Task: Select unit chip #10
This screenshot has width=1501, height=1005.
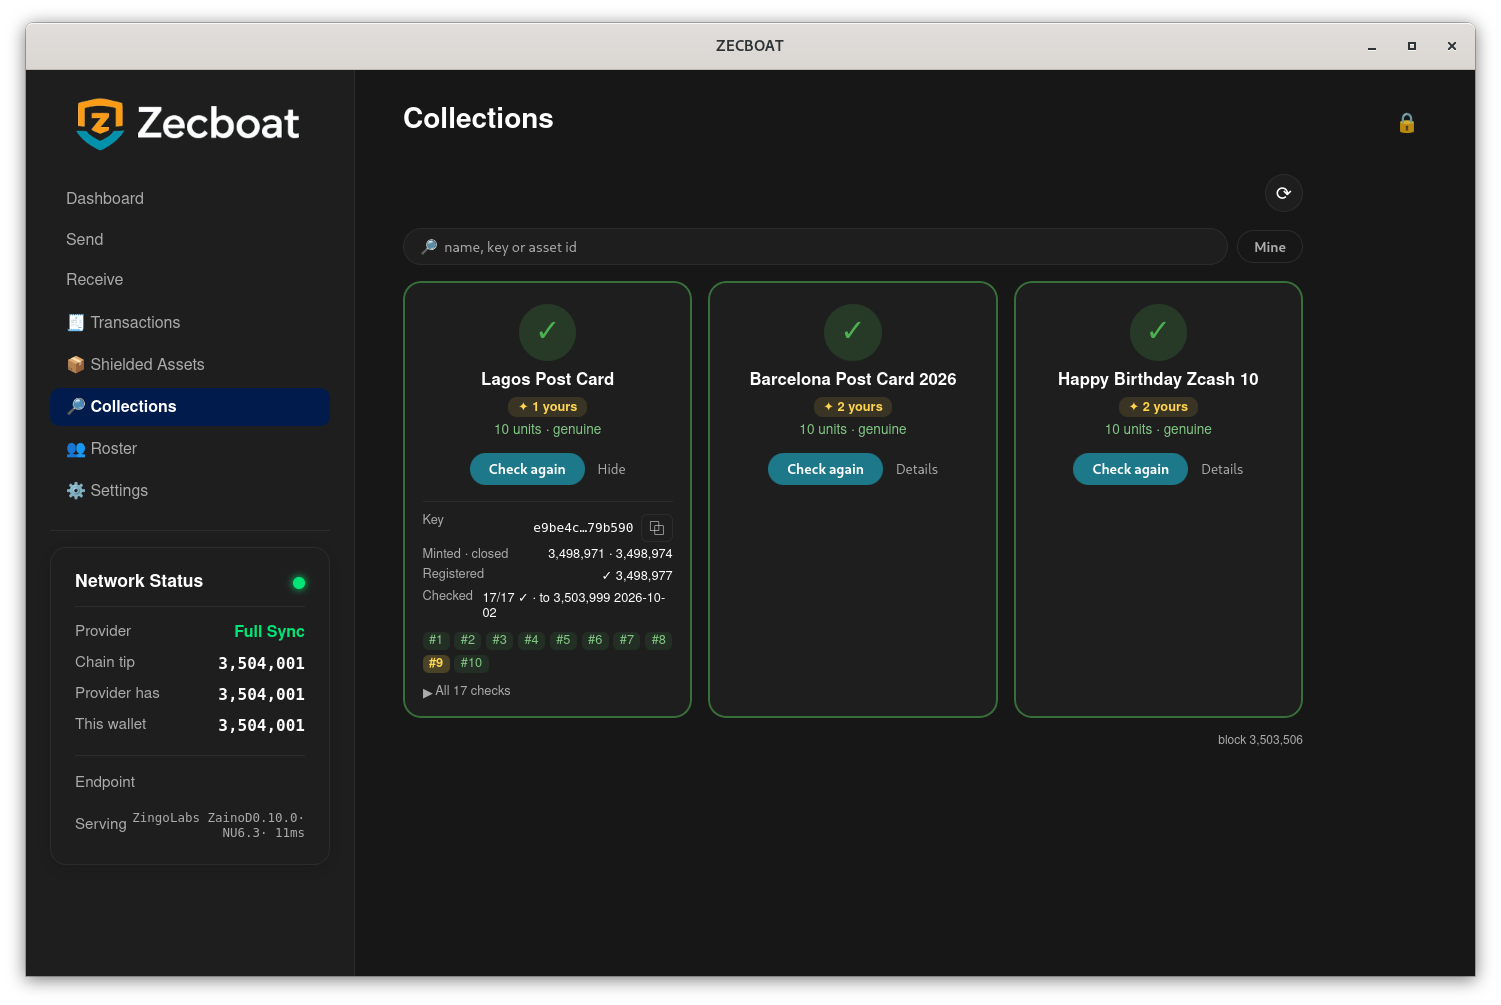Action: click(471, 663)
